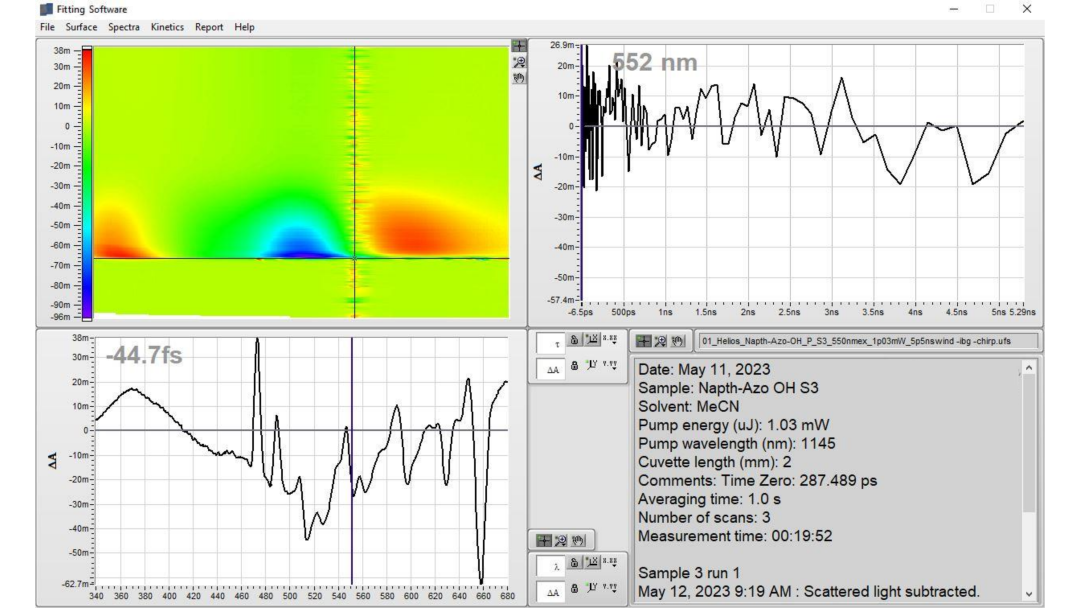Screen dimensions: 1080x608
Task: Select the crosshair cursor tool in the spectrum palette
Action: 543,541
